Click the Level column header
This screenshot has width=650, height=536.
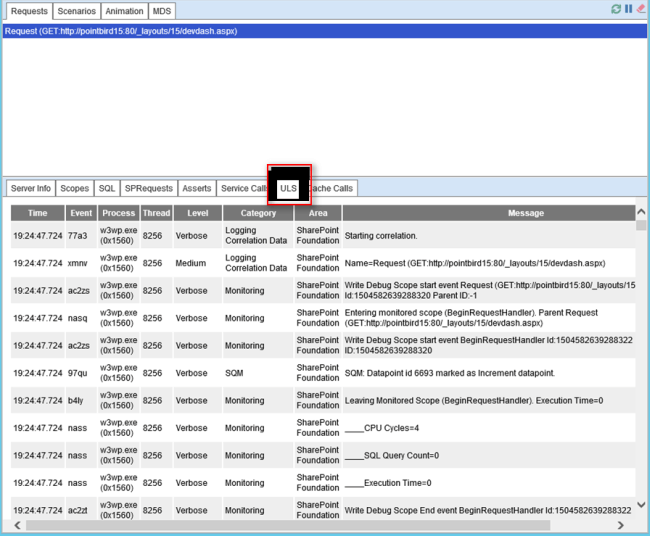(x=198, y=213)
